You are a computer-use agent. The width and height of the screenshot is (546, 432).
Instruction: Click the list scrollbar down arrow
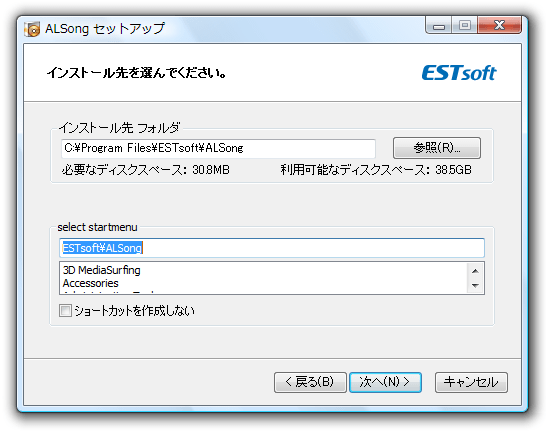[475, 285]
